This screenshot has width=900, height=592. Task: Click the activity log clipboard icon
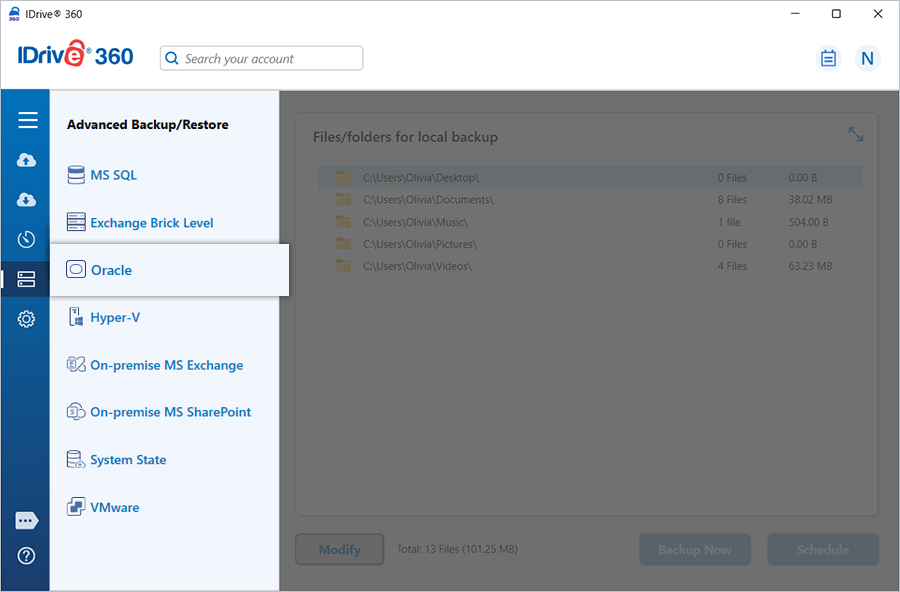(x=828, y=58)
